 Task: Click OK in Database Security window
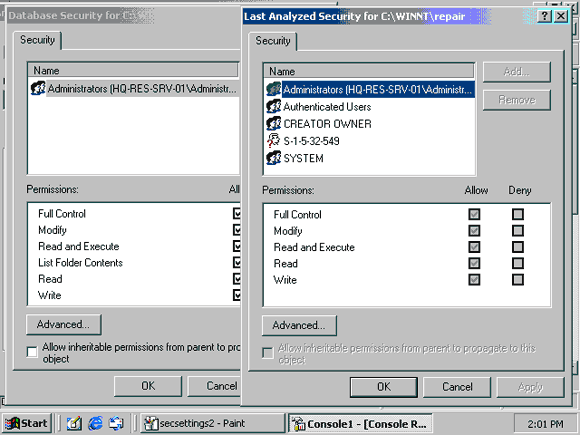click(148, 386)
